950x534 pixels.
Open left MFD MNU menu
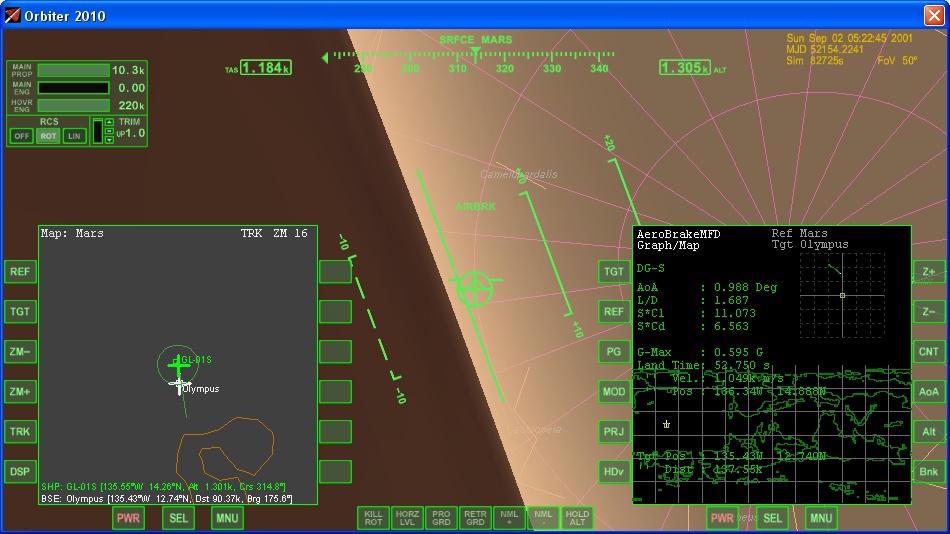click(x=227, y=518)
